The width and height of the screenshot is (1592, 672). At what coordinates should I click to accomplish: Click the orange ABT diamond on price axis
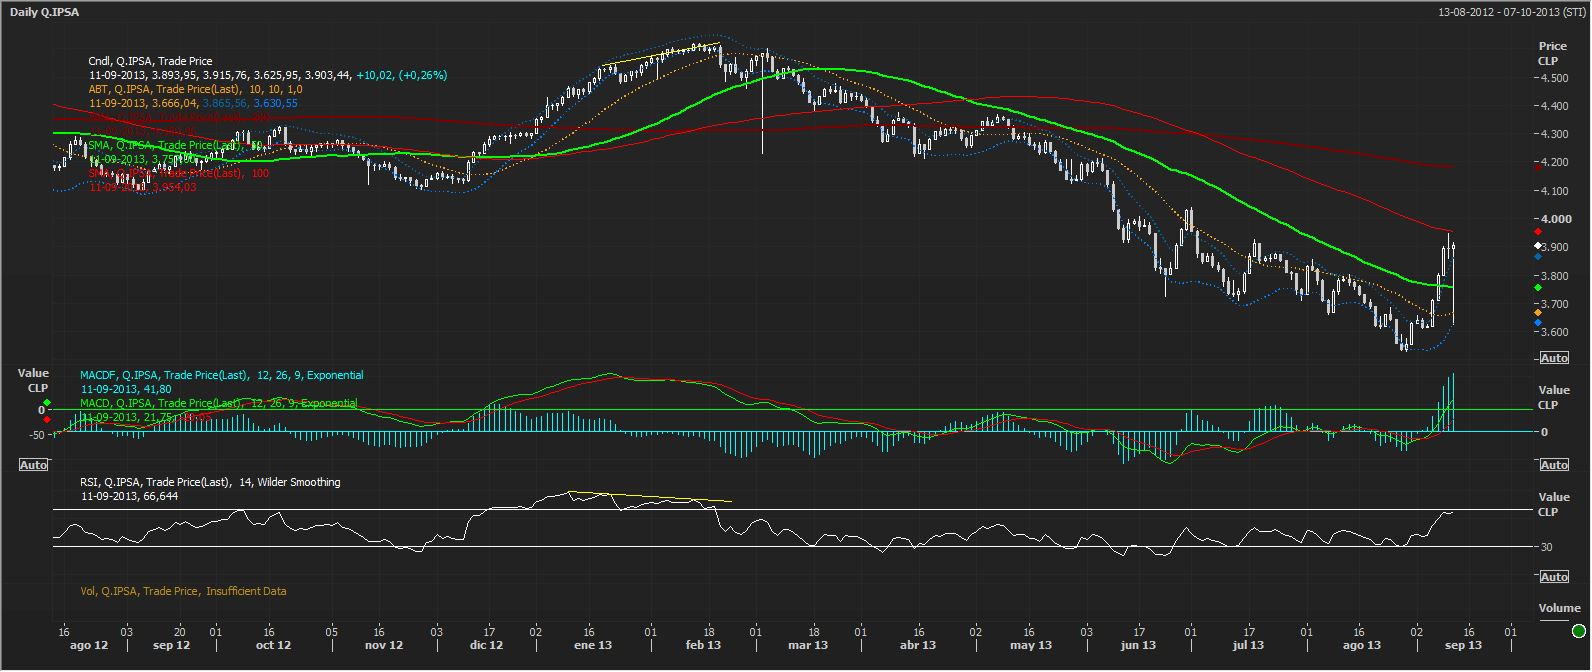click(1538, 313)
